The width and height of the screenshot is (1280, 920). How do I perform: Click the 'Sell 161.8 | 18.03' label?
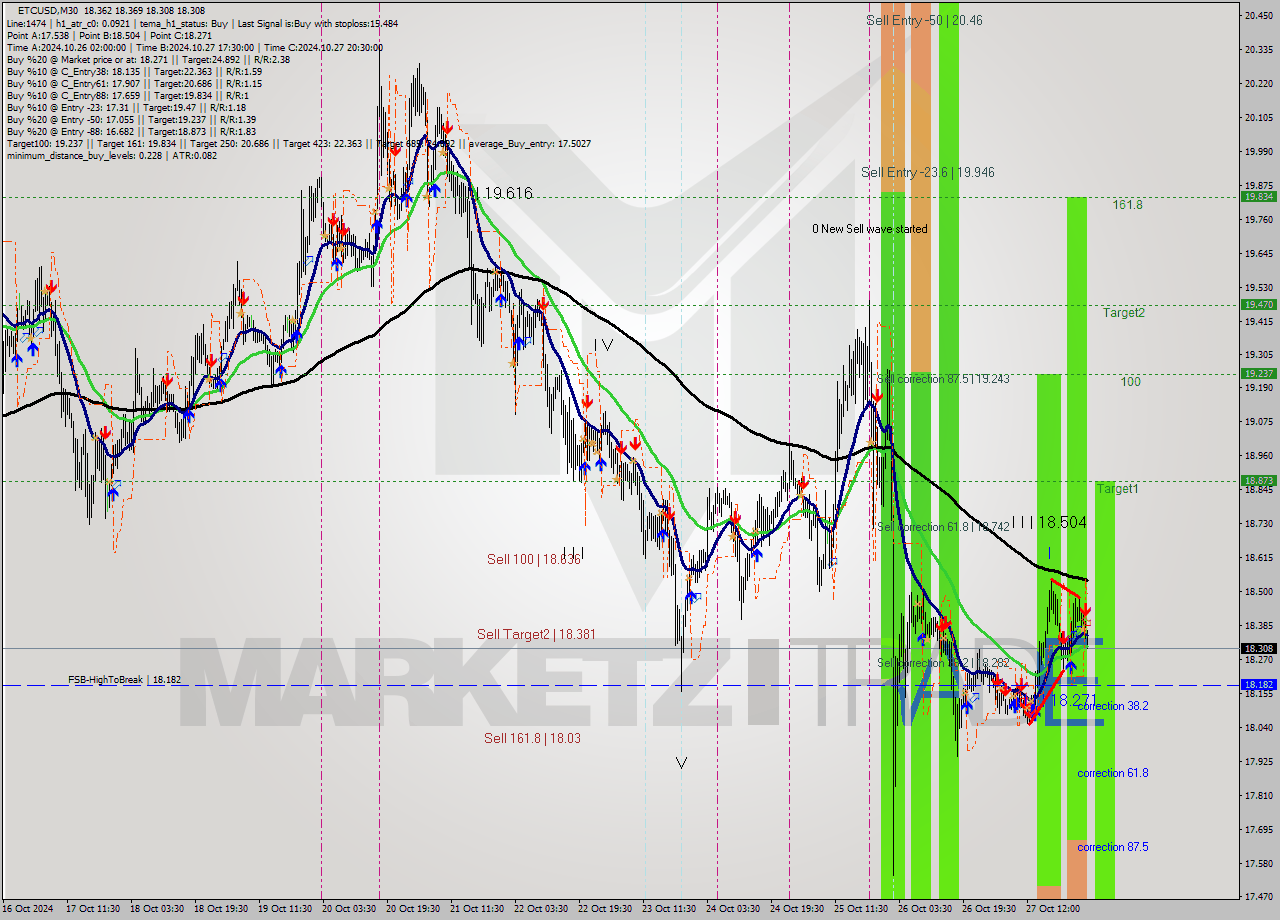[532, 738]
